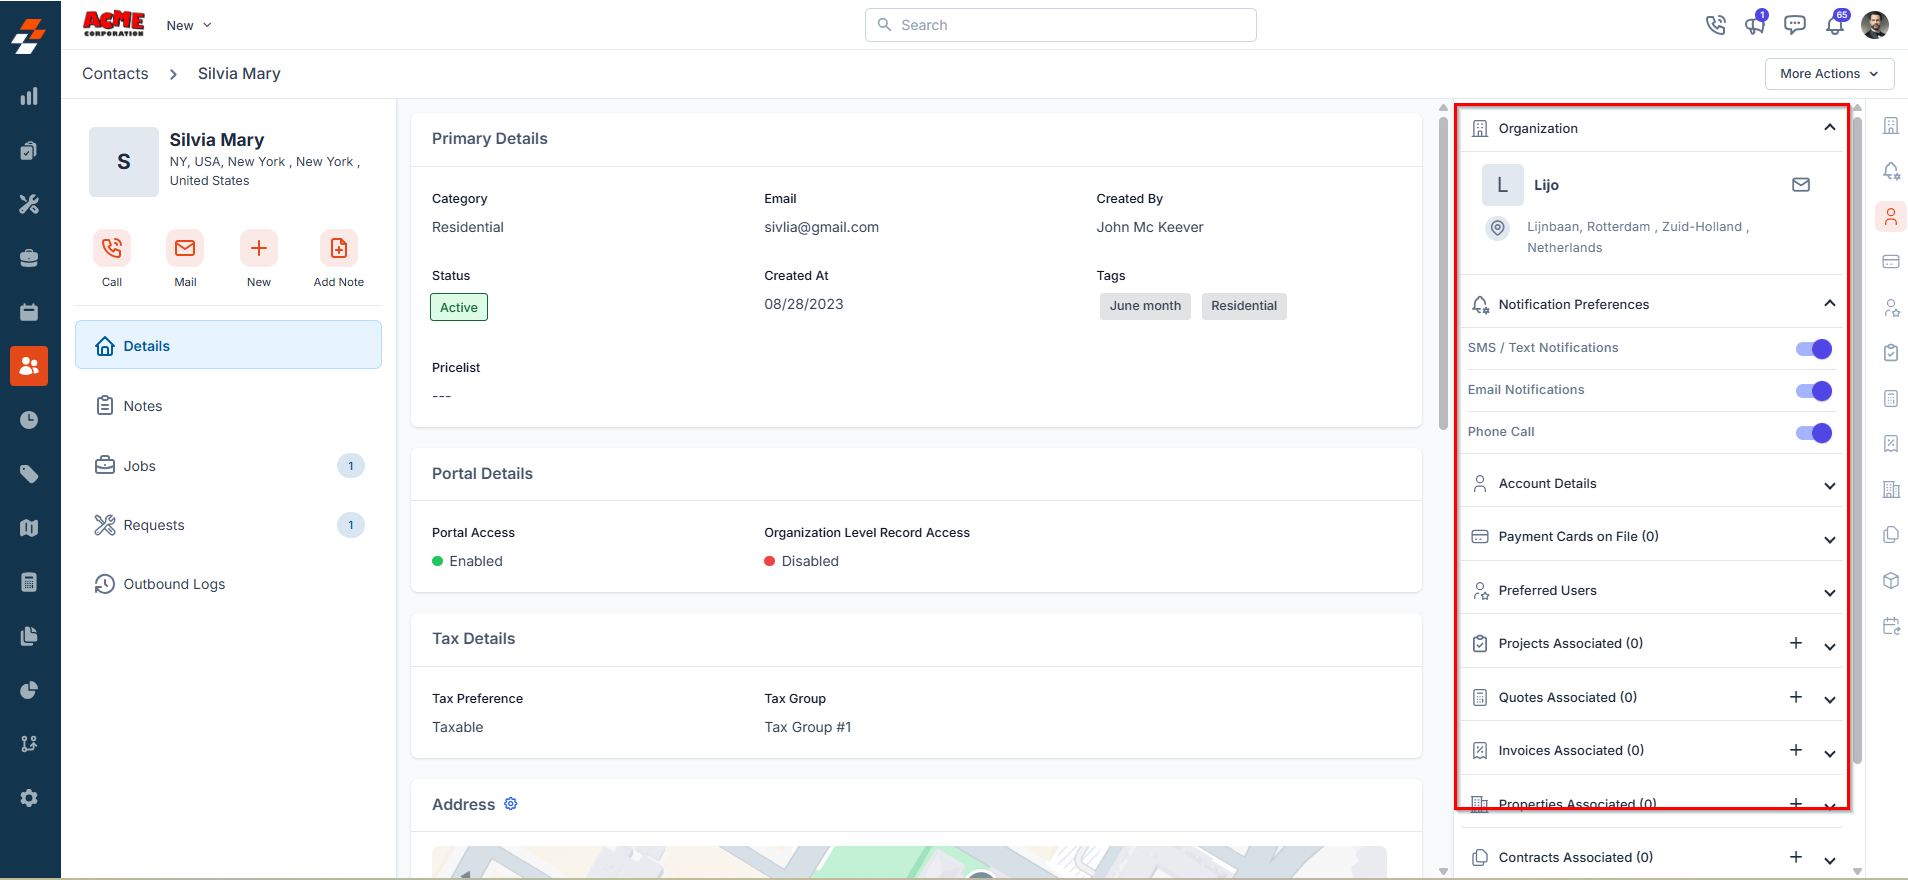Click the payment card icon in right rail
The width and height of the screenshot is (1908, 880).
coord(1891,261)
